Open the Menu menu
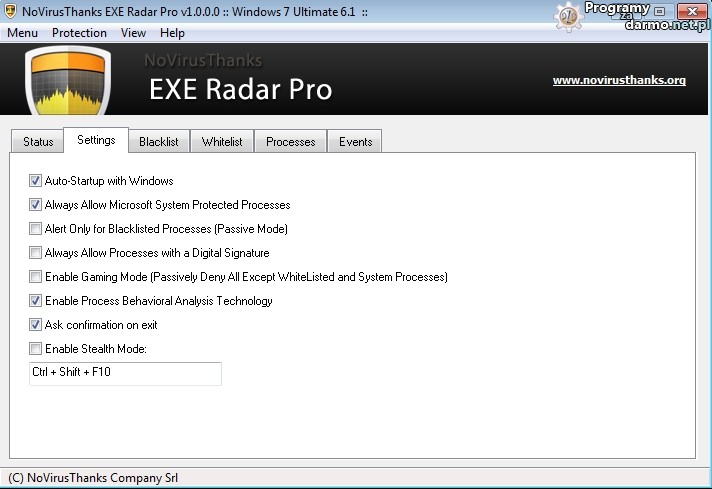Image resolution: width=712 pixels, height=489 pixels. click(x=23, y=33)
